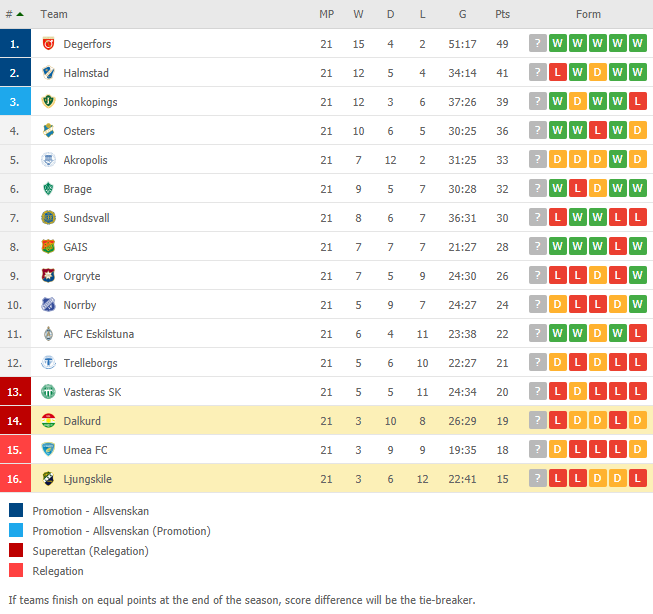Sort standings by MP column header
Image resolution: width=653 pixels, height=614 pixels.
tap(326, 14)
